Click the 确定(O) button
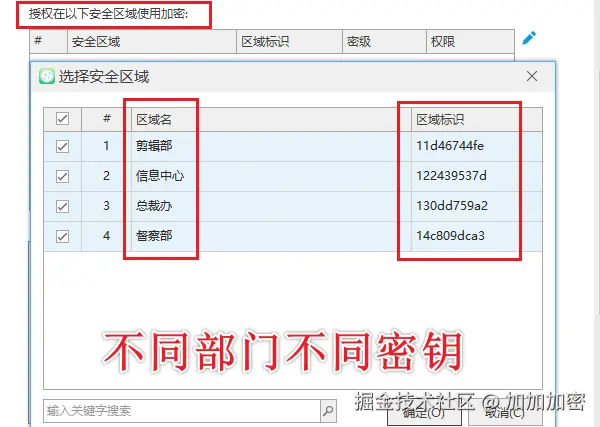 [x=424, y=413]
